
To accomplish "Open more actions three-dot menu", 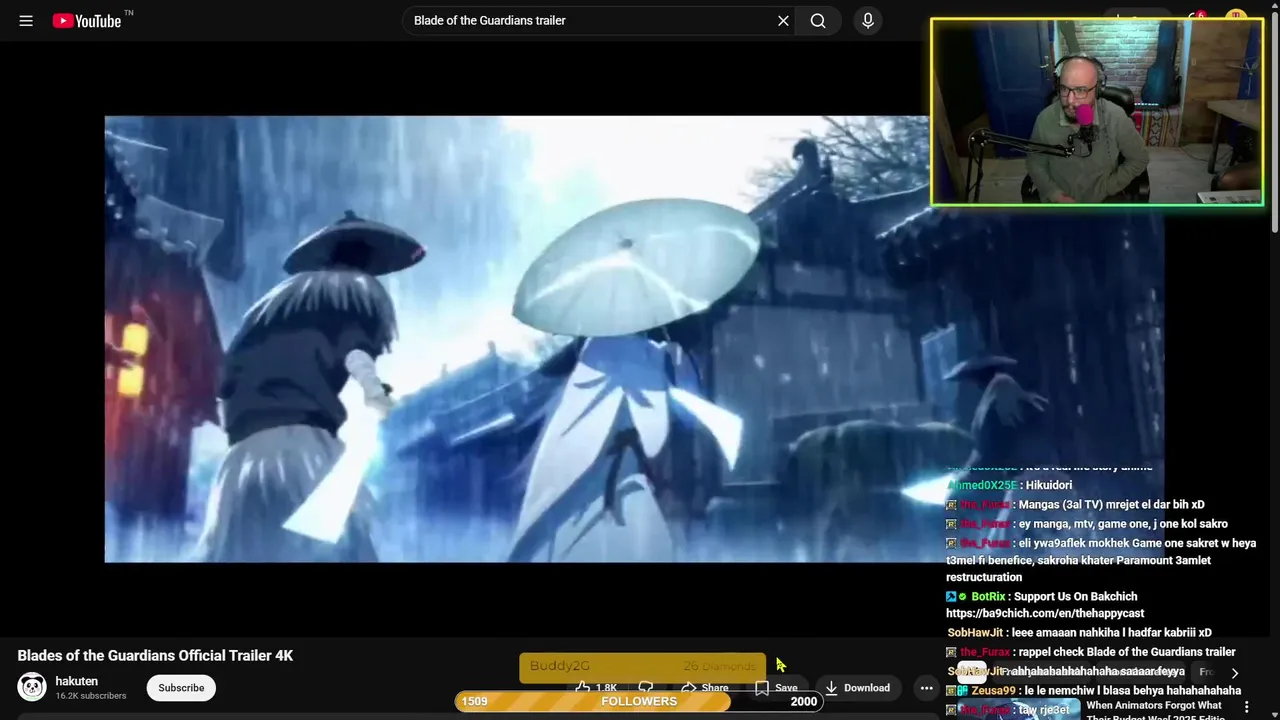I will tap(926, 688).
